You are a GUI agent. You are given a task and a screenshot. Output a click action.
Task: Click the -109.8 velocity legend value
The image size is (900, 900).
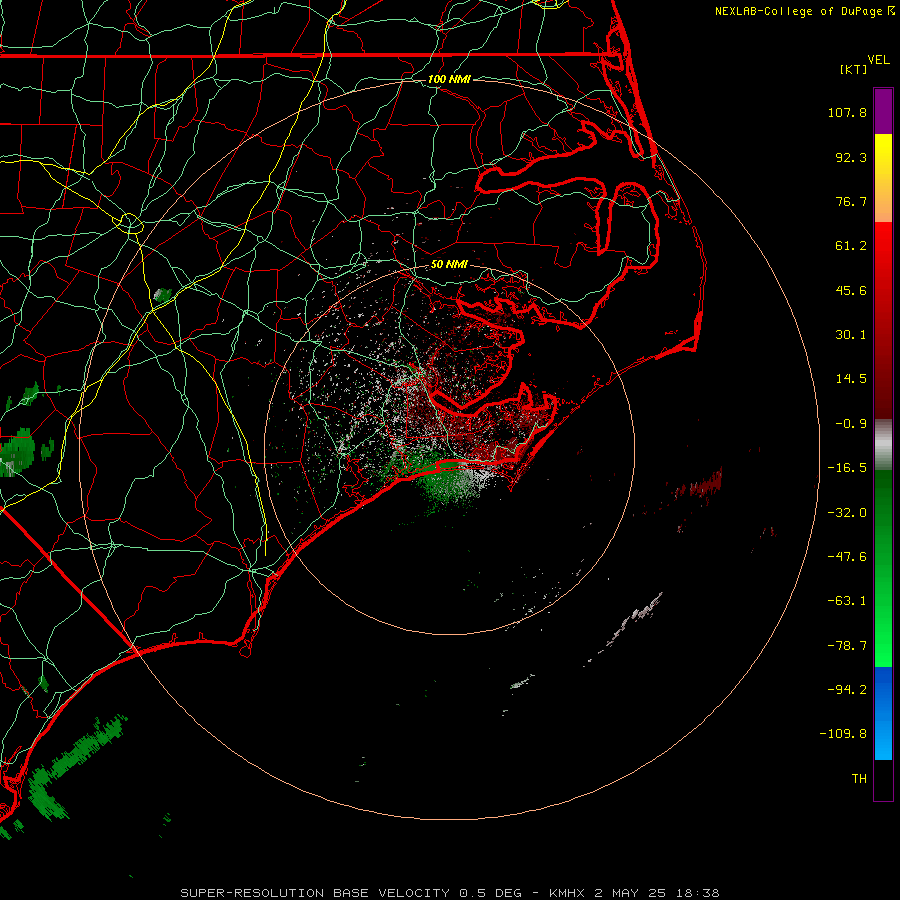click(x=843, y=734)
